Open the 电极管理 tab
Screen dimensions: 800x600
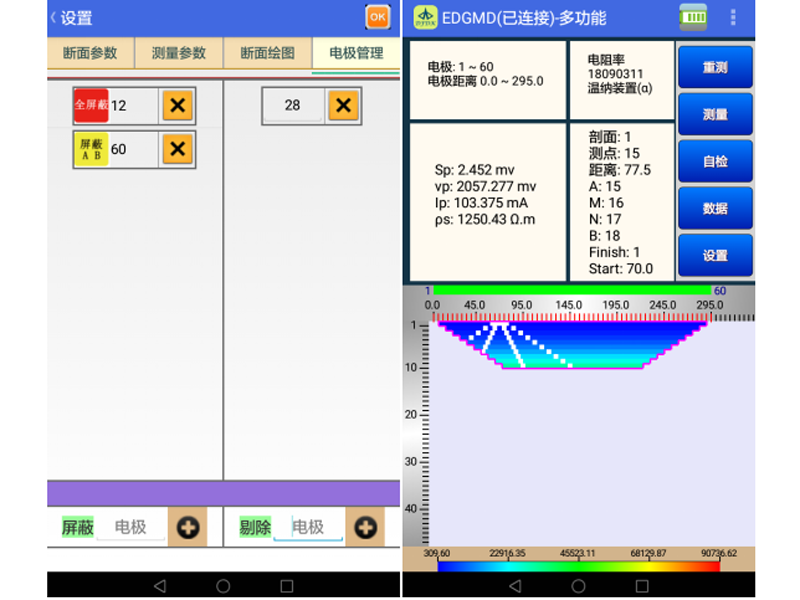356,53
